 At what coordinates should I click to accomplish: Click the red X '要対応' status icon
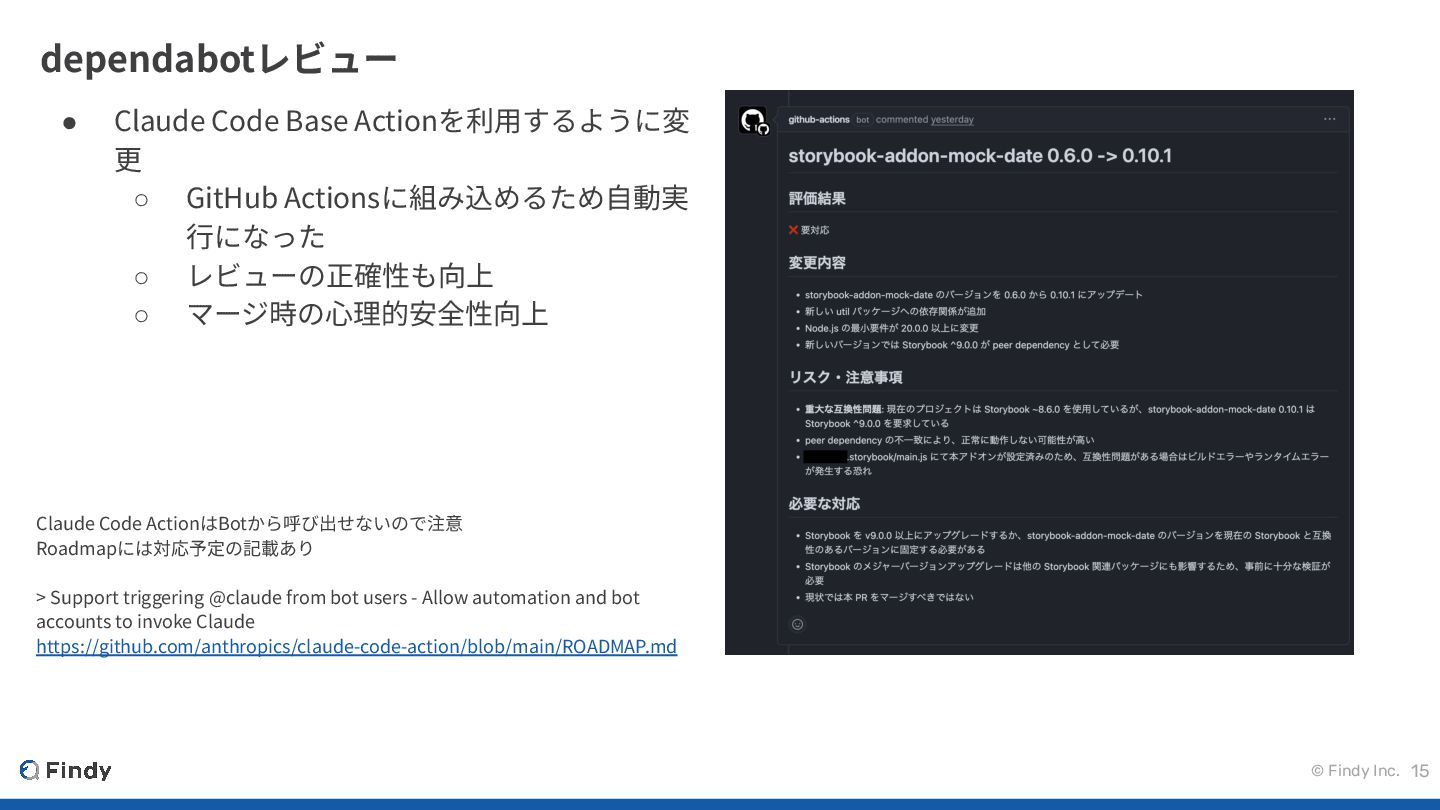point(793,230)
